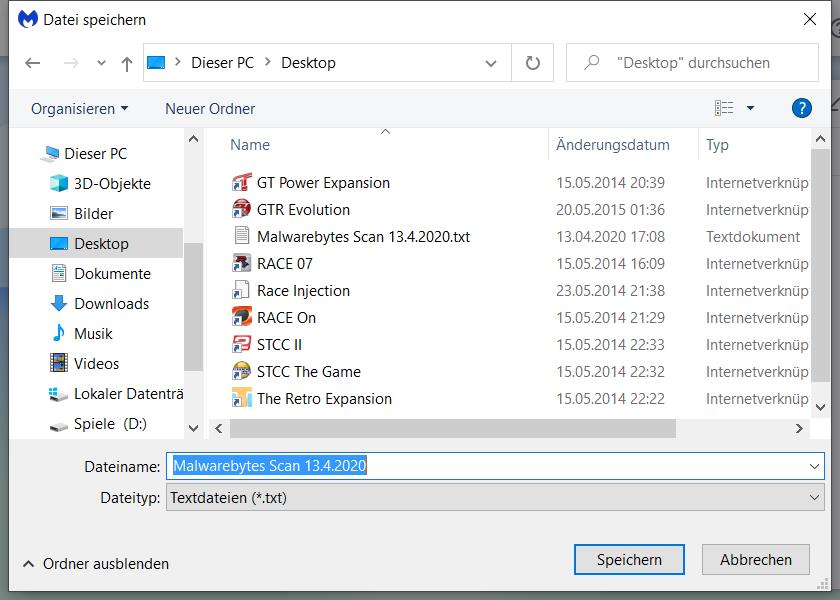Close the Datei speichern dialog
The image size is (840, 600).
click(x=810, y=19)
